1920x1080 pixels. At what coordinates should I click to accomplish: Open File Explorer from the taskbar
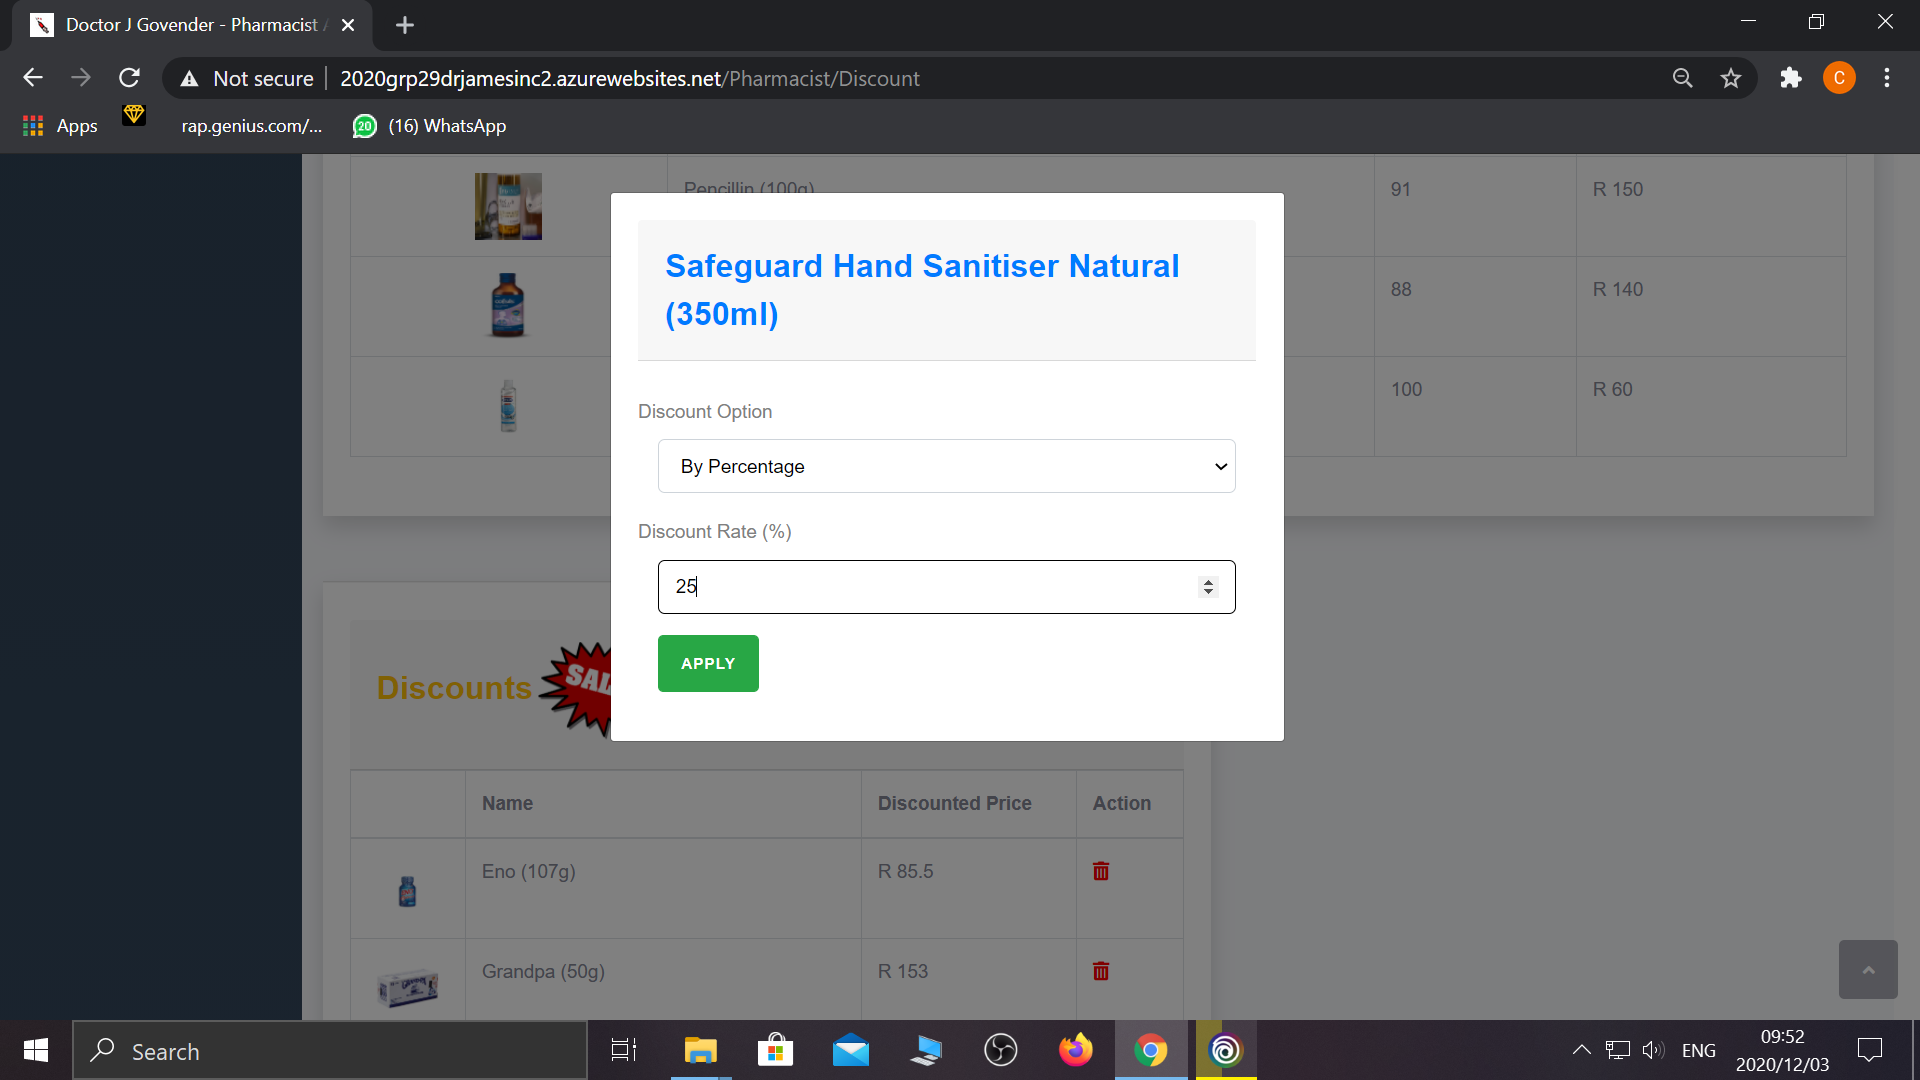tap(700, 1050)
